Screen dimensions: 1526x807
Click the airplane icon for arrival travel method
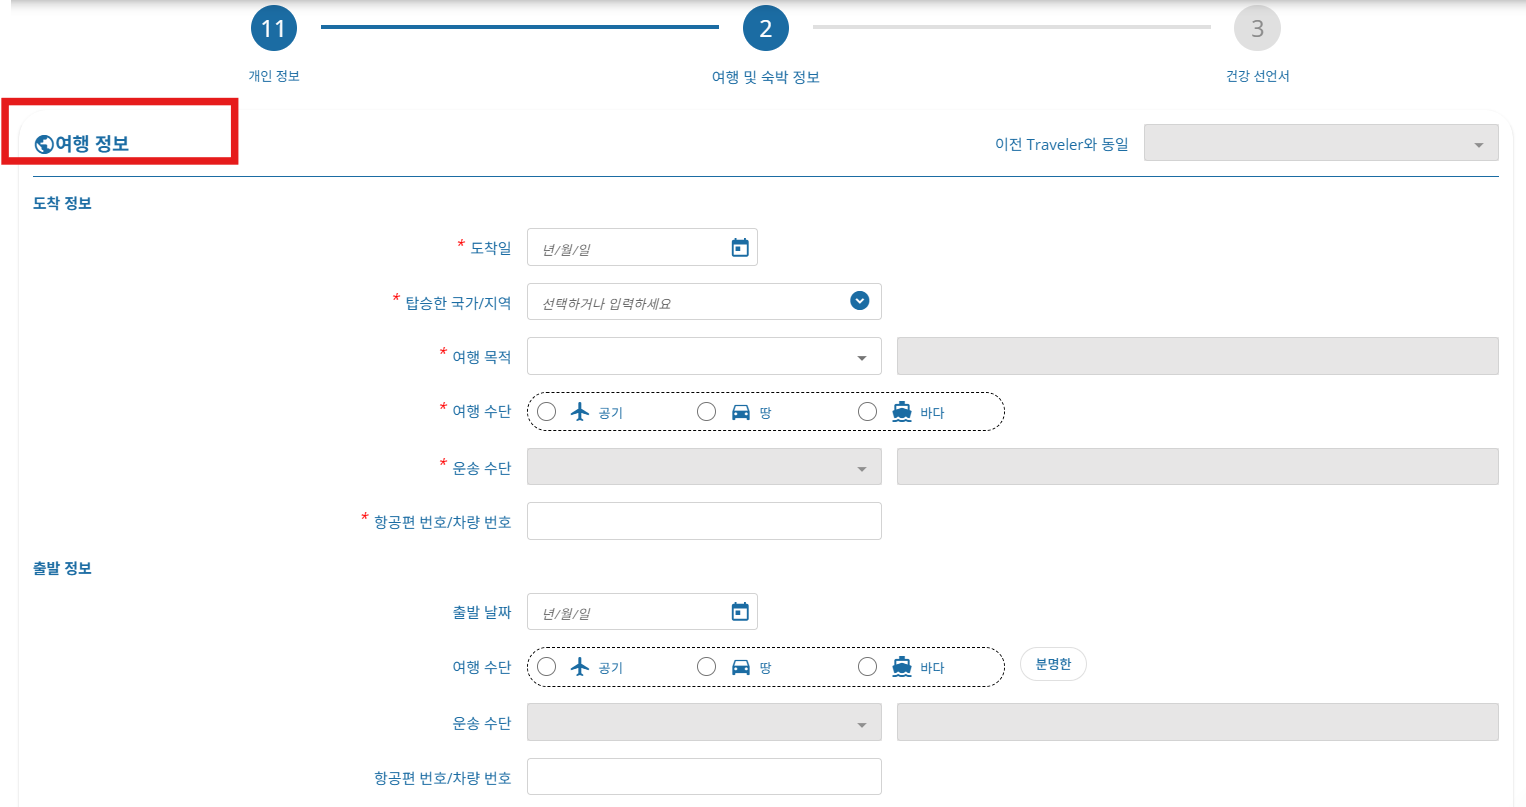(581, 411)
